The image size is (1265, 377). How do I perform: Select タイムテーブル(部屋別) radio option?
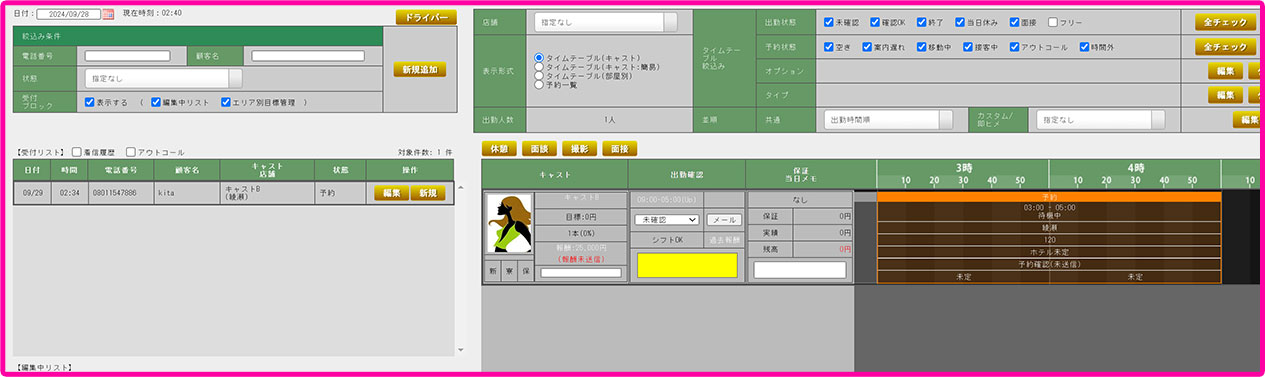(x=540, y=76)
